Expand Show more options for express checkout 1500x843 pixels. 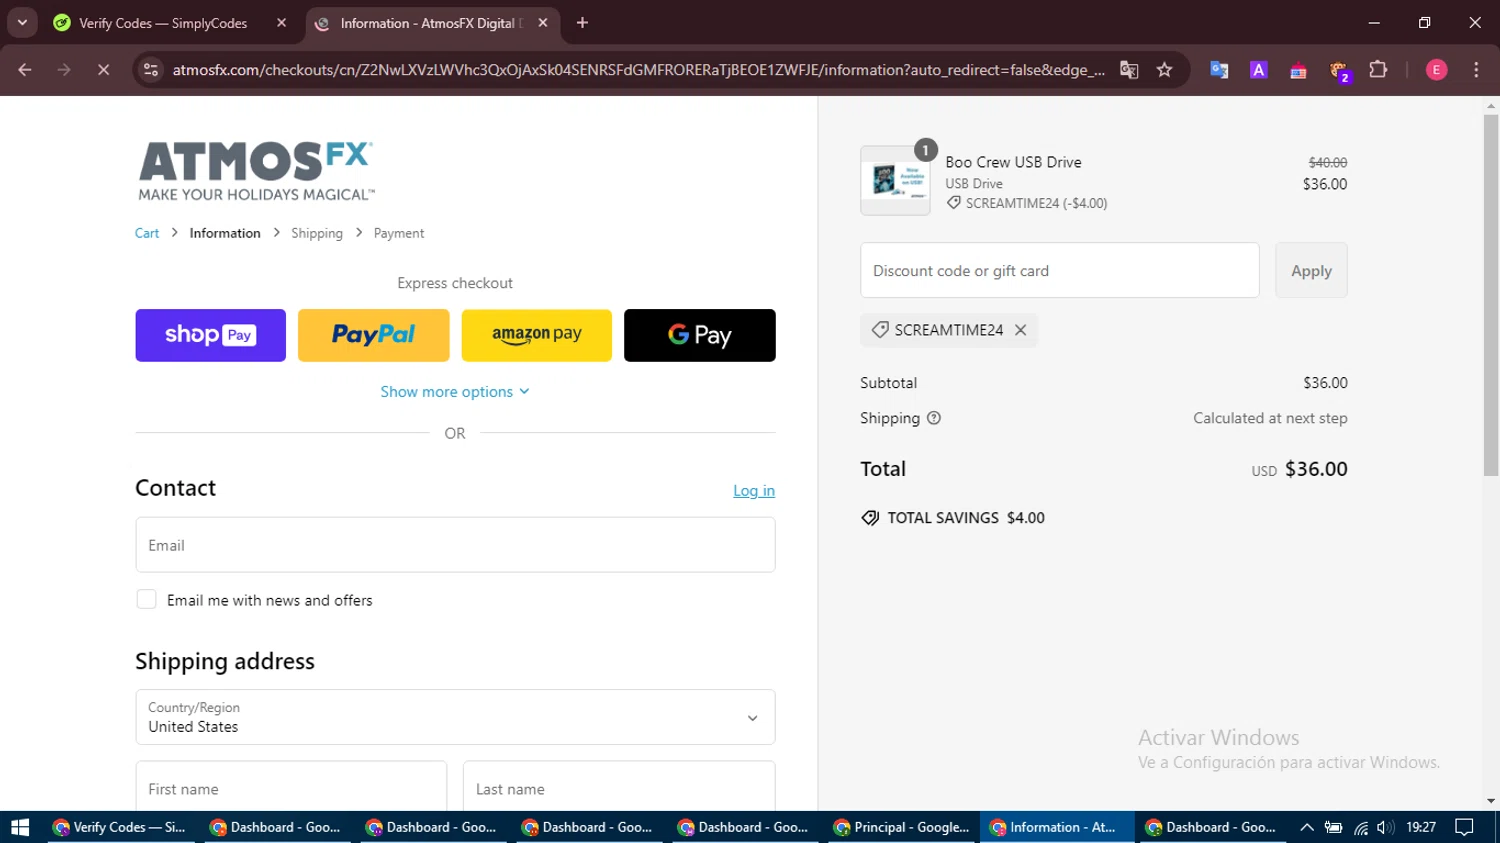click(x=455, y=392)
